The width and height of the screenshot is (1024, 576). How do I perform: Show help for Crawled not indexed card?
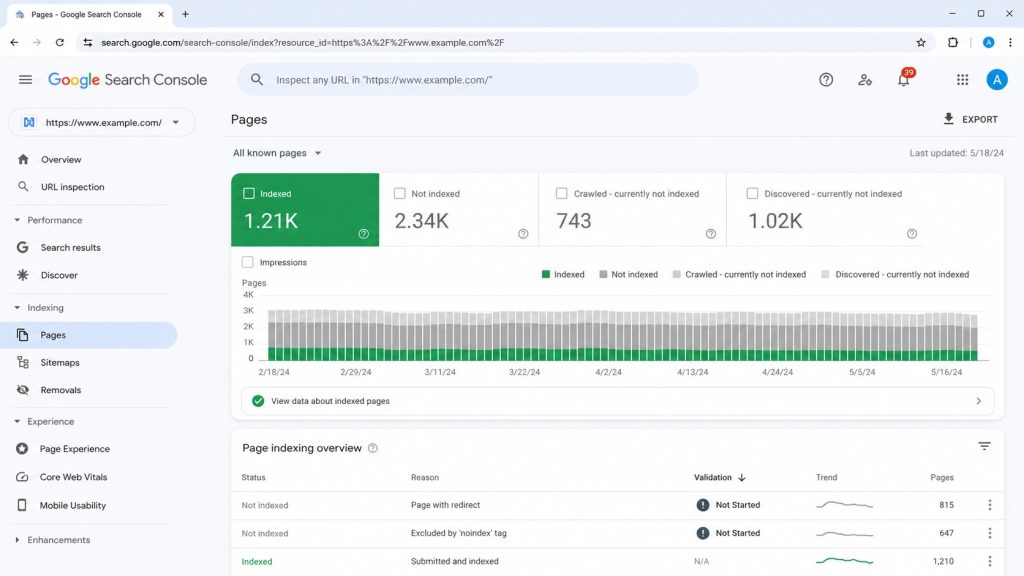coord(711,234)
